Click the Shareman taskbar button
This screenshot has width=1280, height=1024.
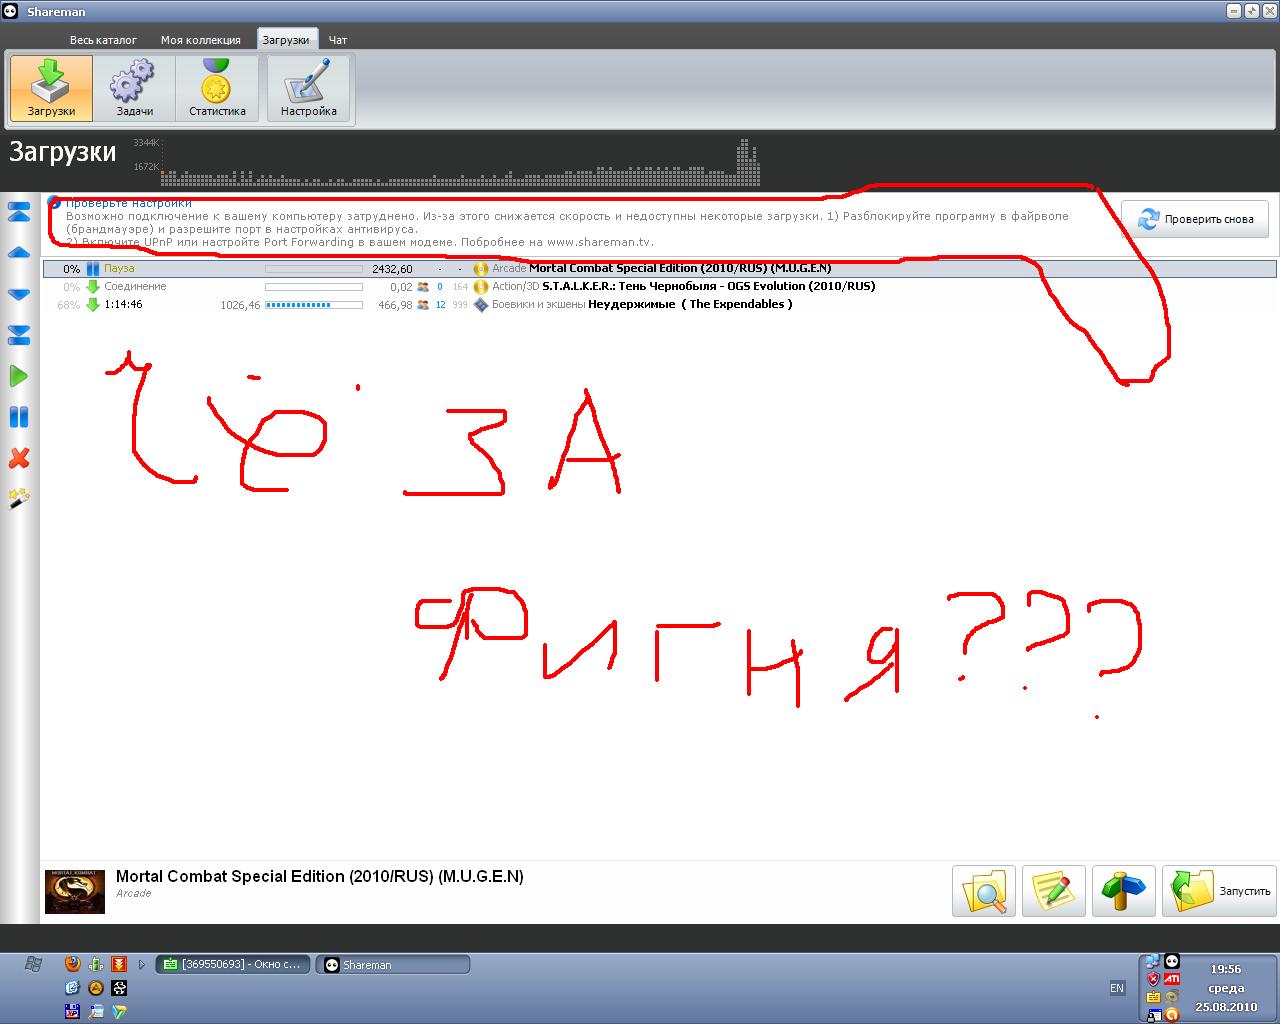pyautogui.click(x=393, y=965)
